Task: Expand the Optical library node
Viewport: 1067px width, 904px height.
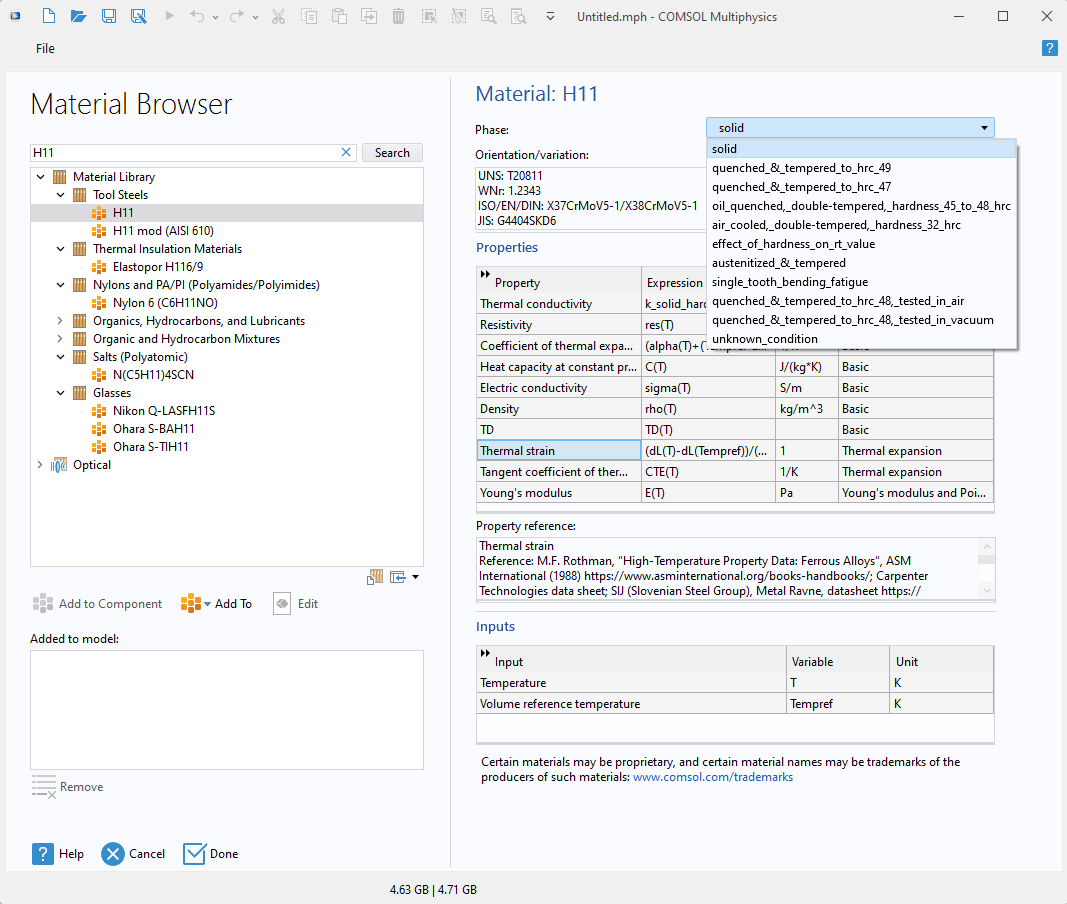Action: click(x=41, y=465)
